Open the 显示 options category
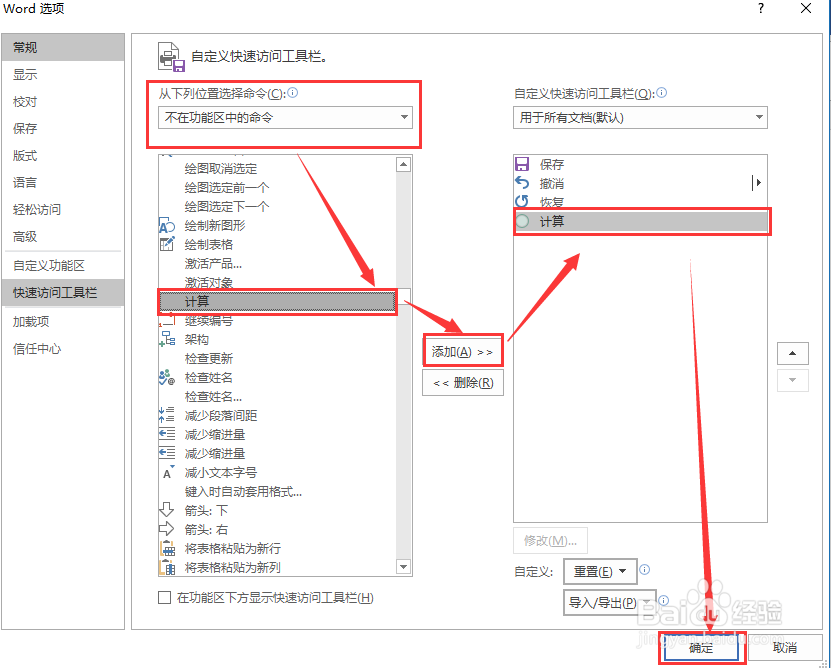831x668 pixels. coord(63,74)
